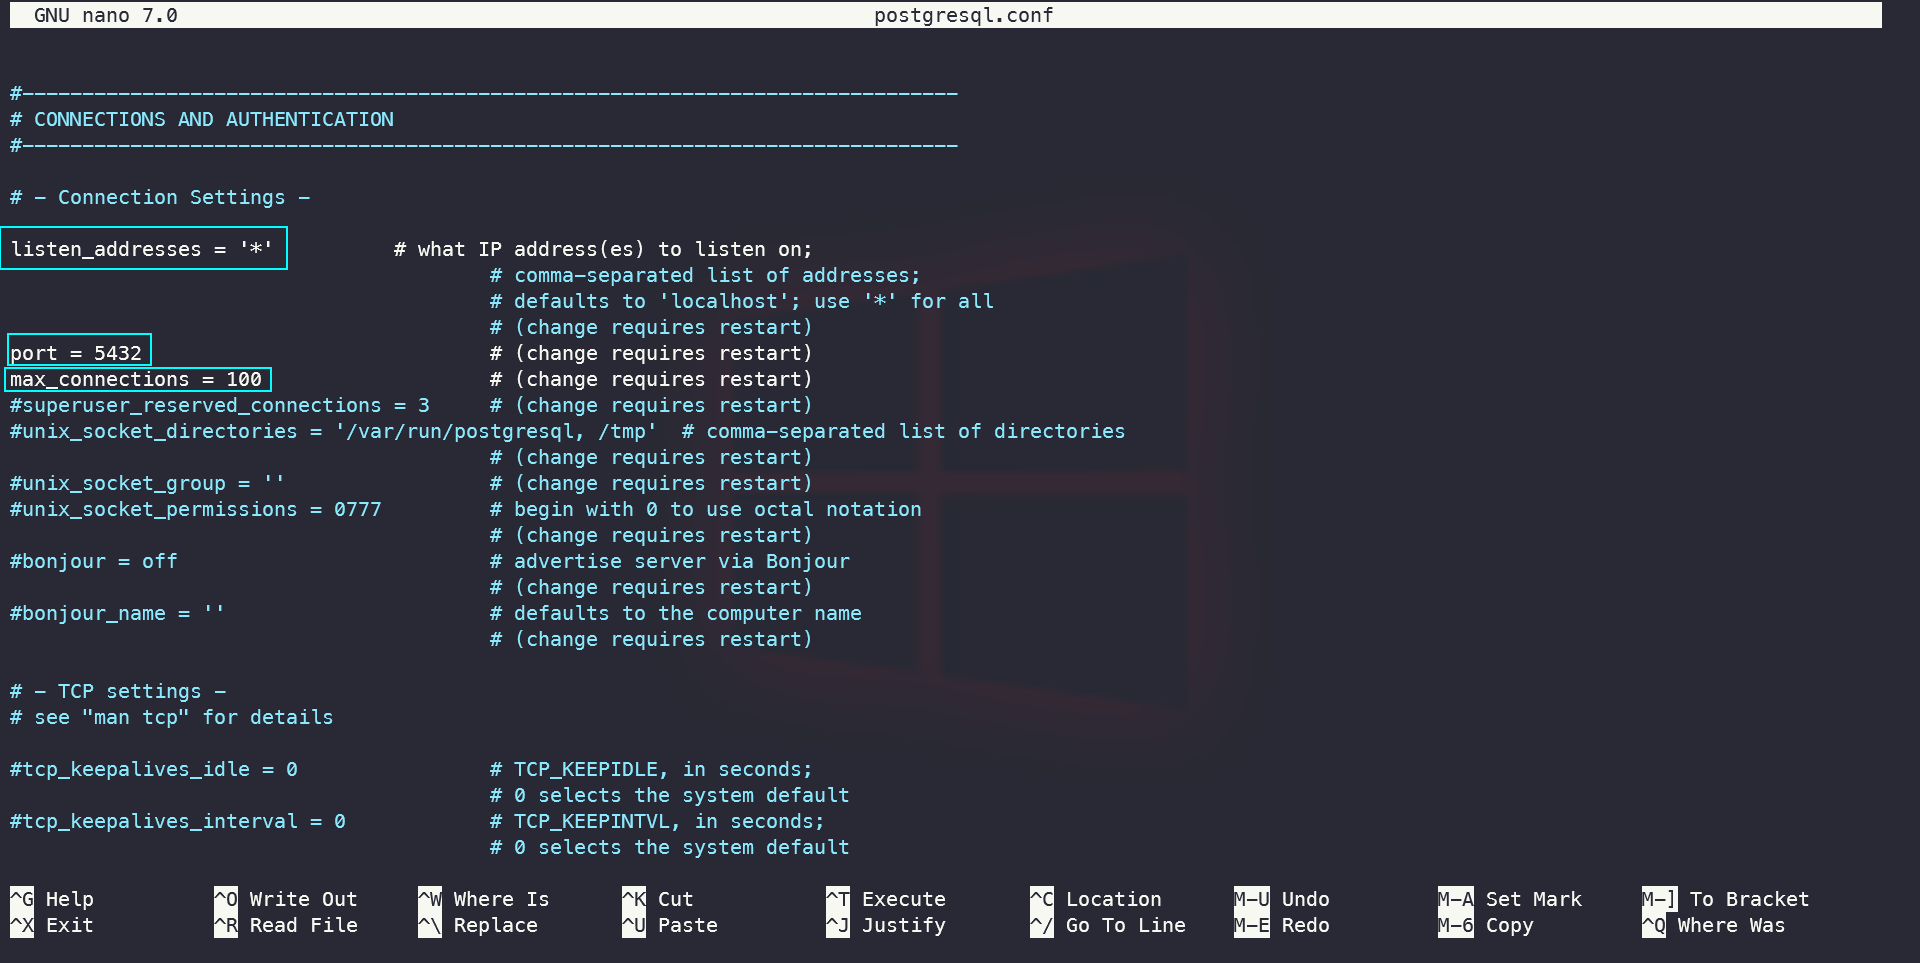Place cursor on port = 5432 line
This screenshot has width=1920, height=963.
pyautogui.click(x=79, y=351)
